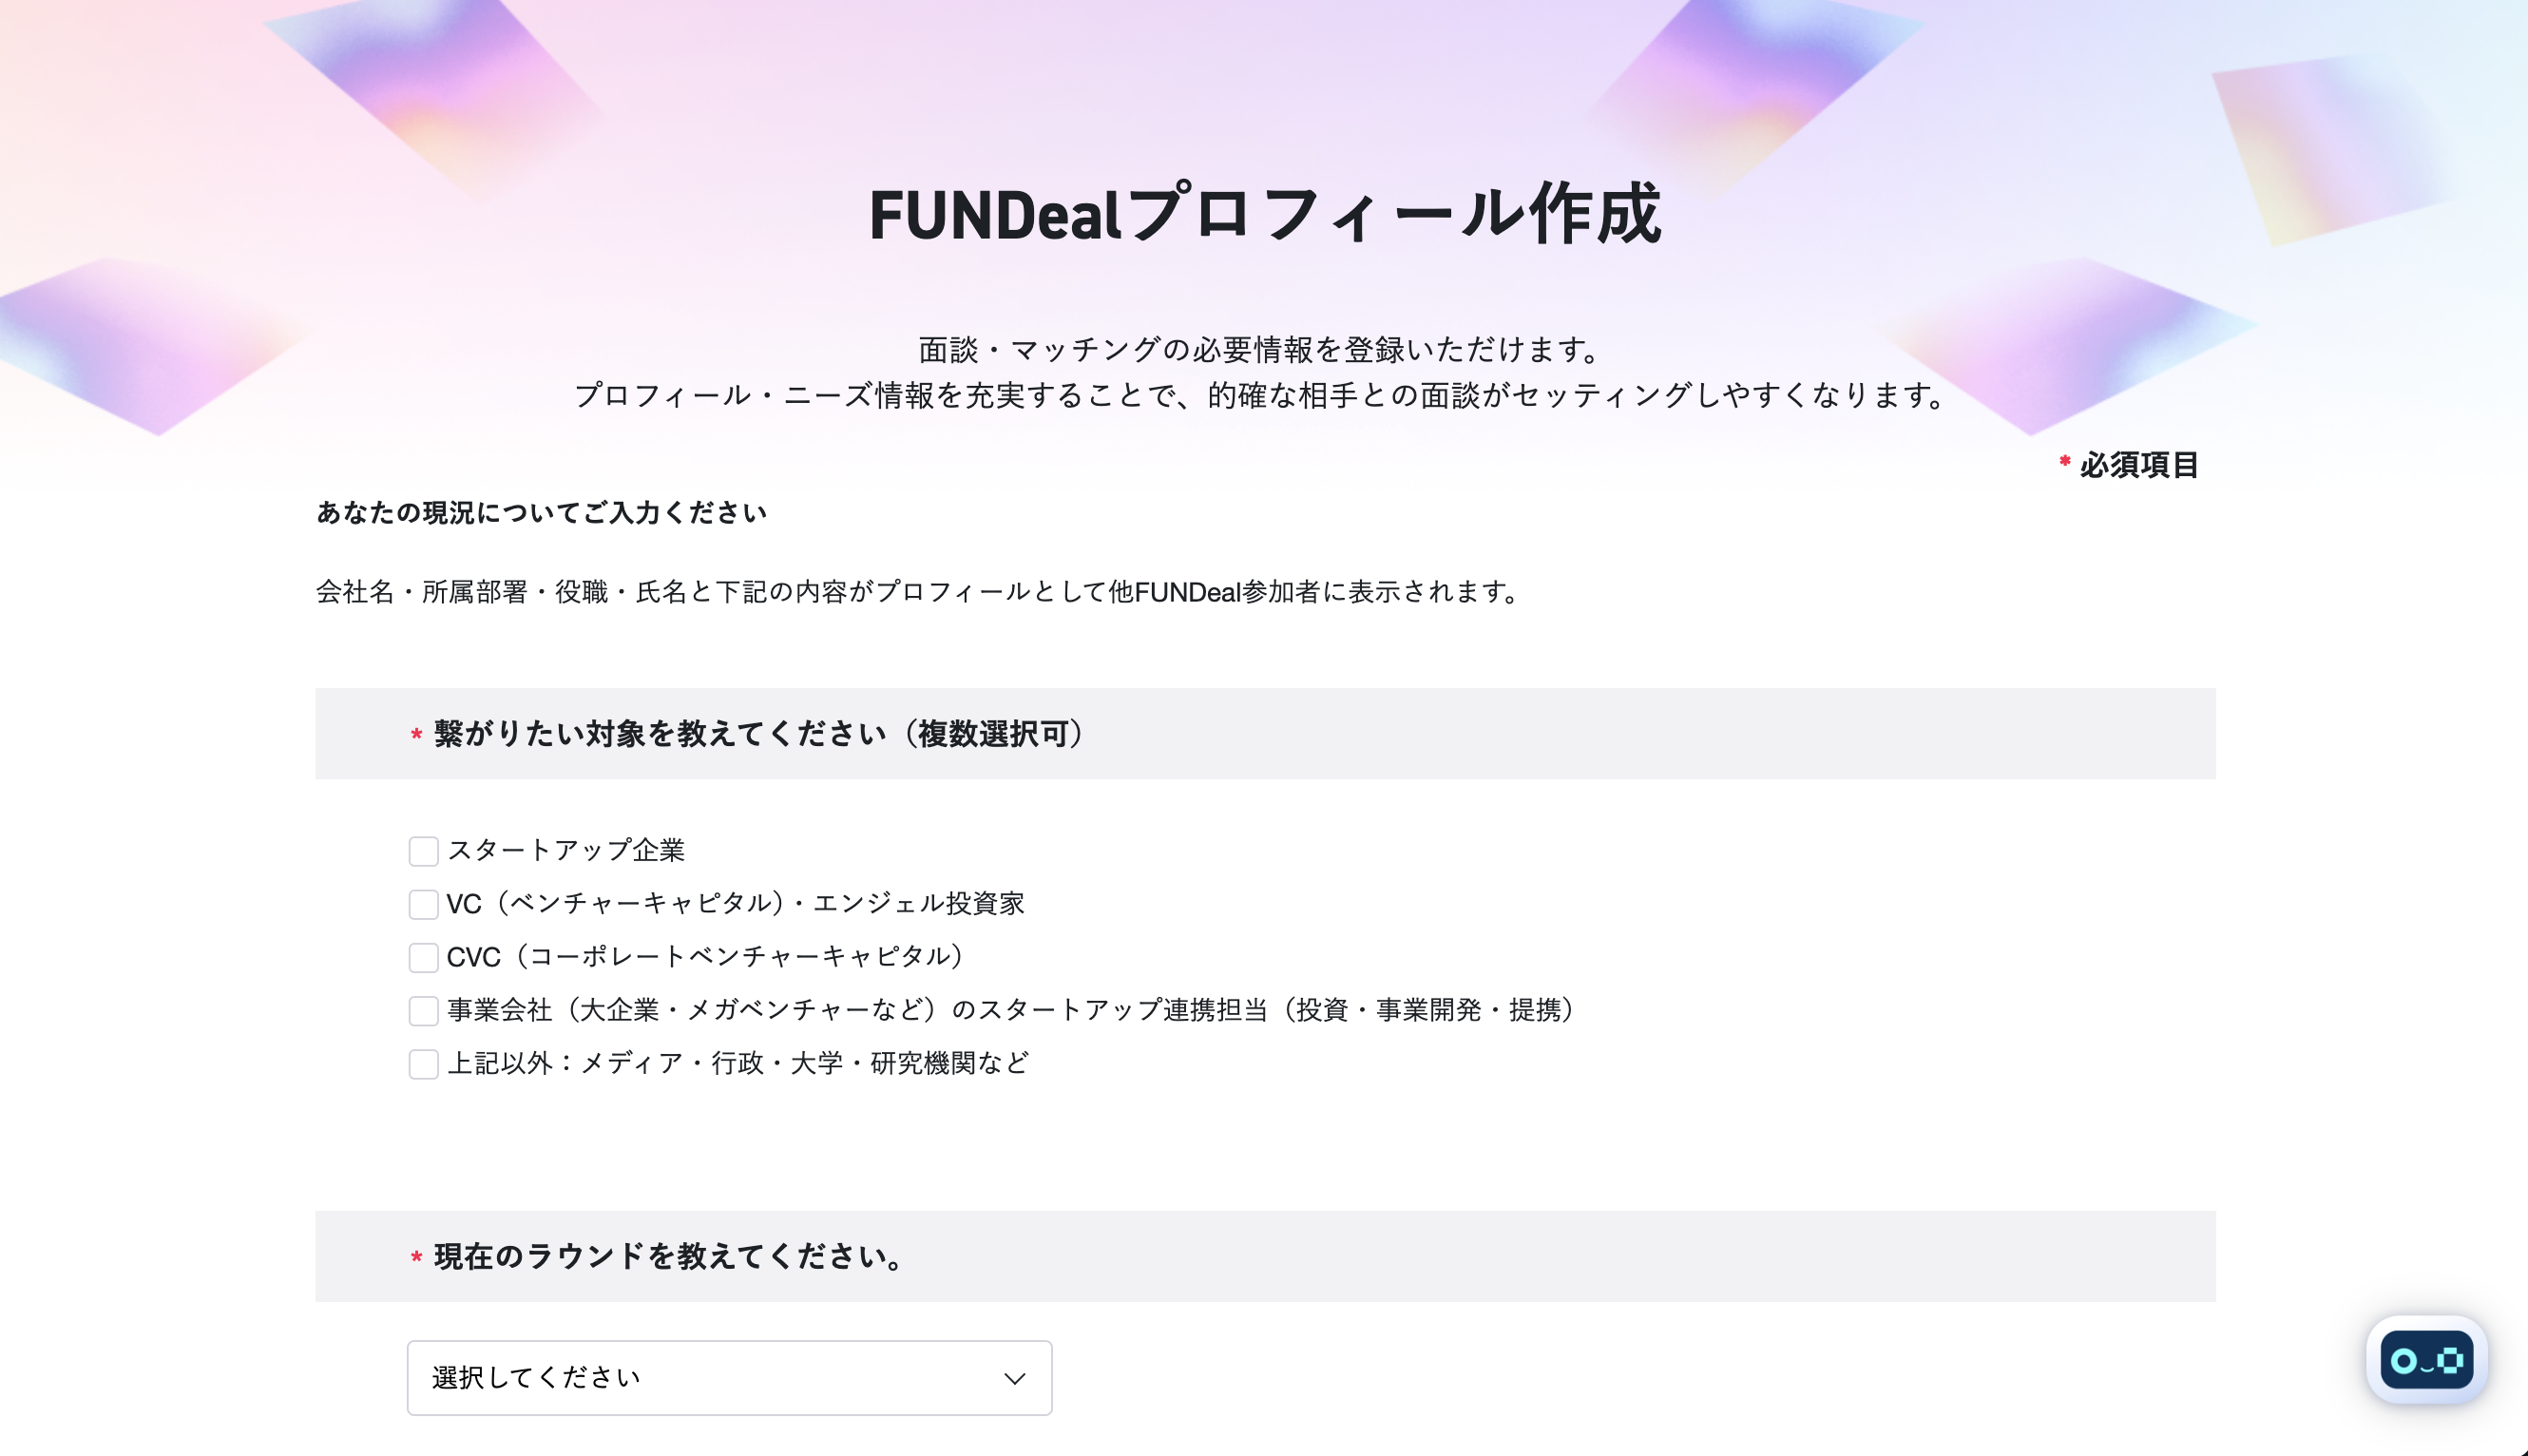This screenshot has width=2528, height=1456.
Task: Click the 上記以外：メディア・行政・大学・研究機関など label
Action: [738, 1062]
